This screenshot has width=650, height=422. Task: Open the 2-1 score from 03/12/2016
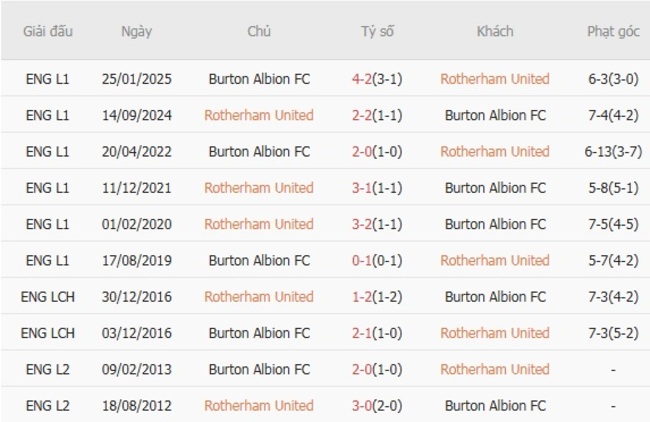pos(363,333)
